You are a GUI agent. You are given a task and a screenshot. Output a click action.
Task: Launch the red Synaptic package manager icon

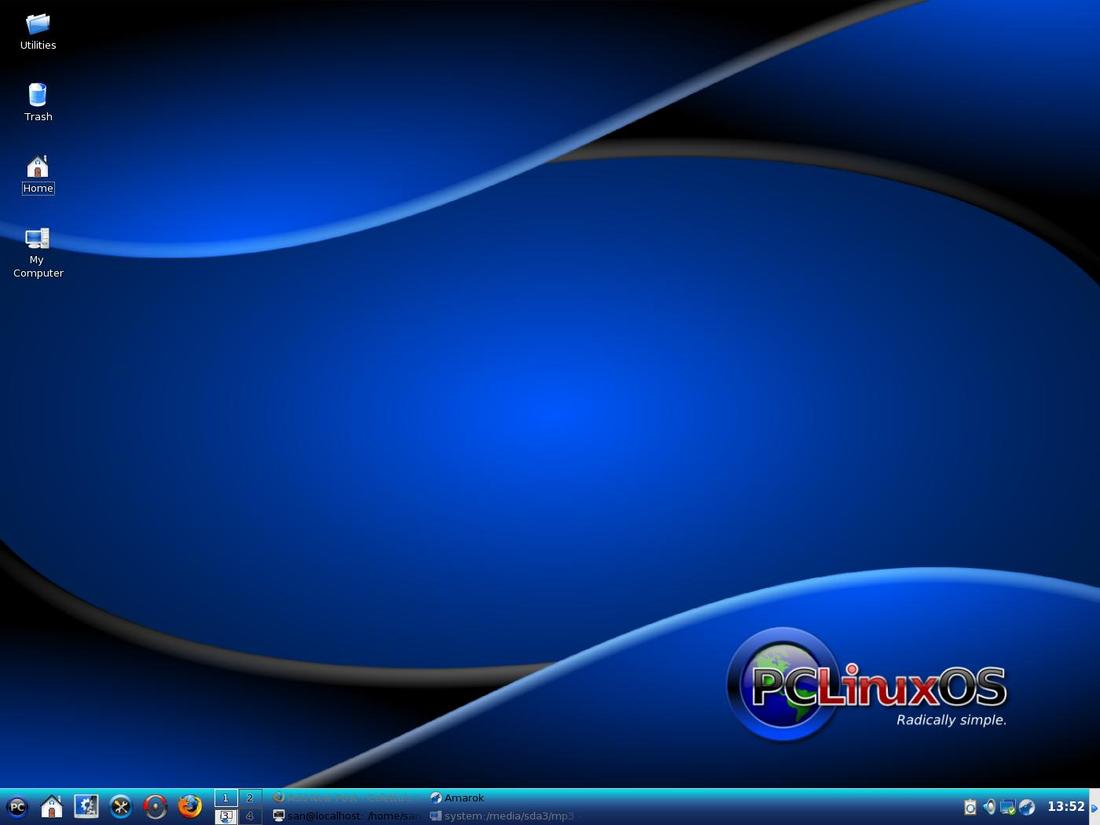click(155, 807)
